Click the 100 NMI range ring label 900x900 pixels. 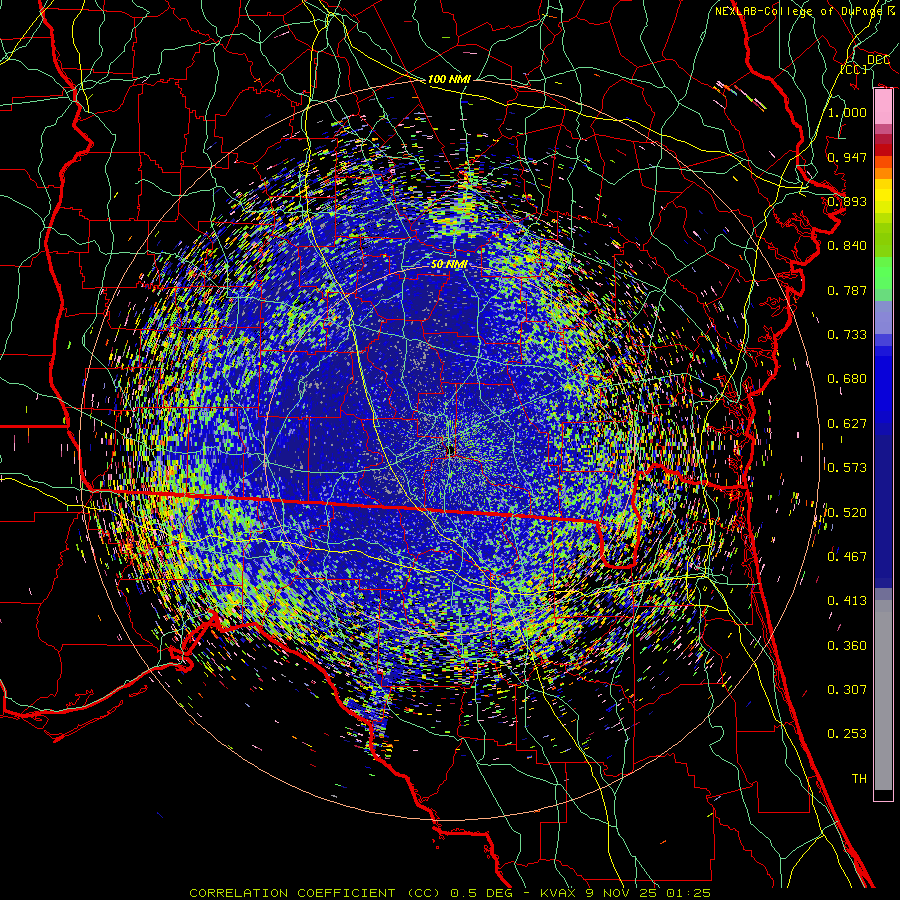pyautogui.click(x=449, y=79)
